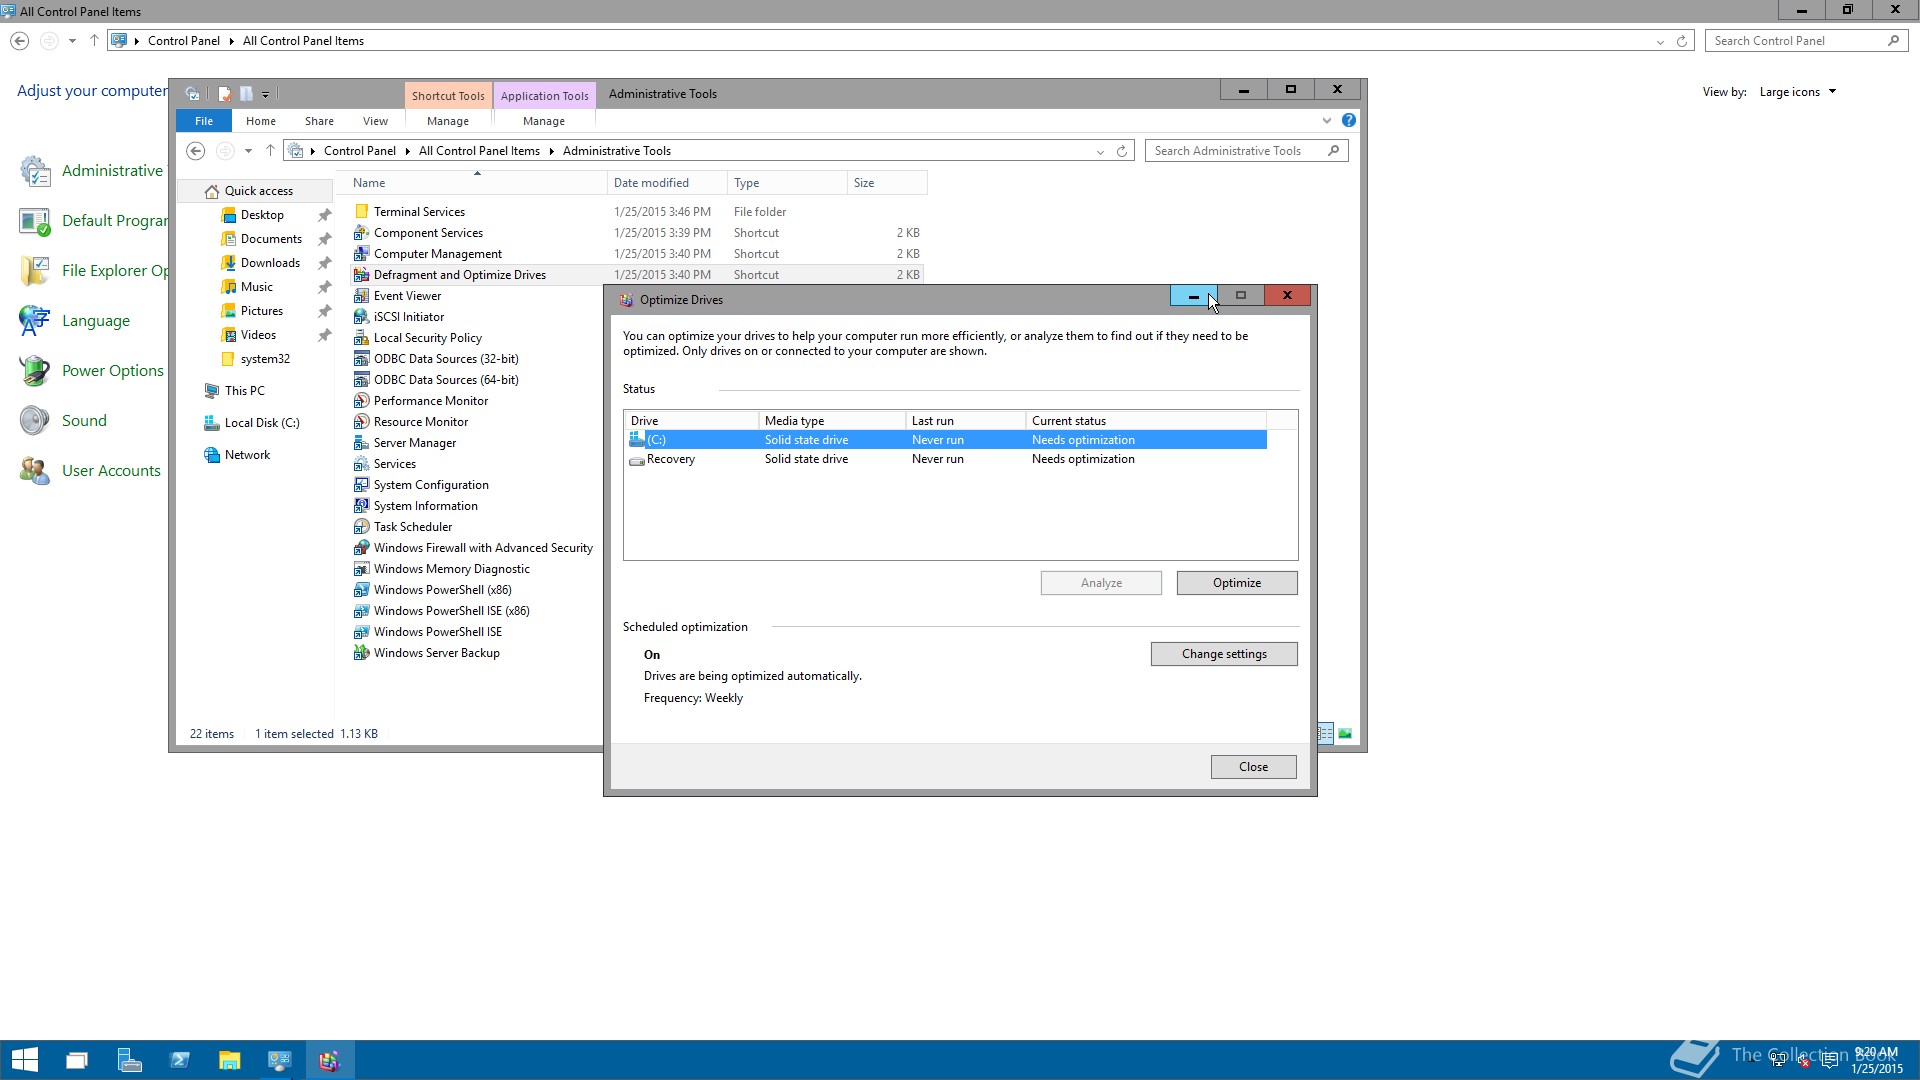Click the Services gear icon

tap(362, 464)
